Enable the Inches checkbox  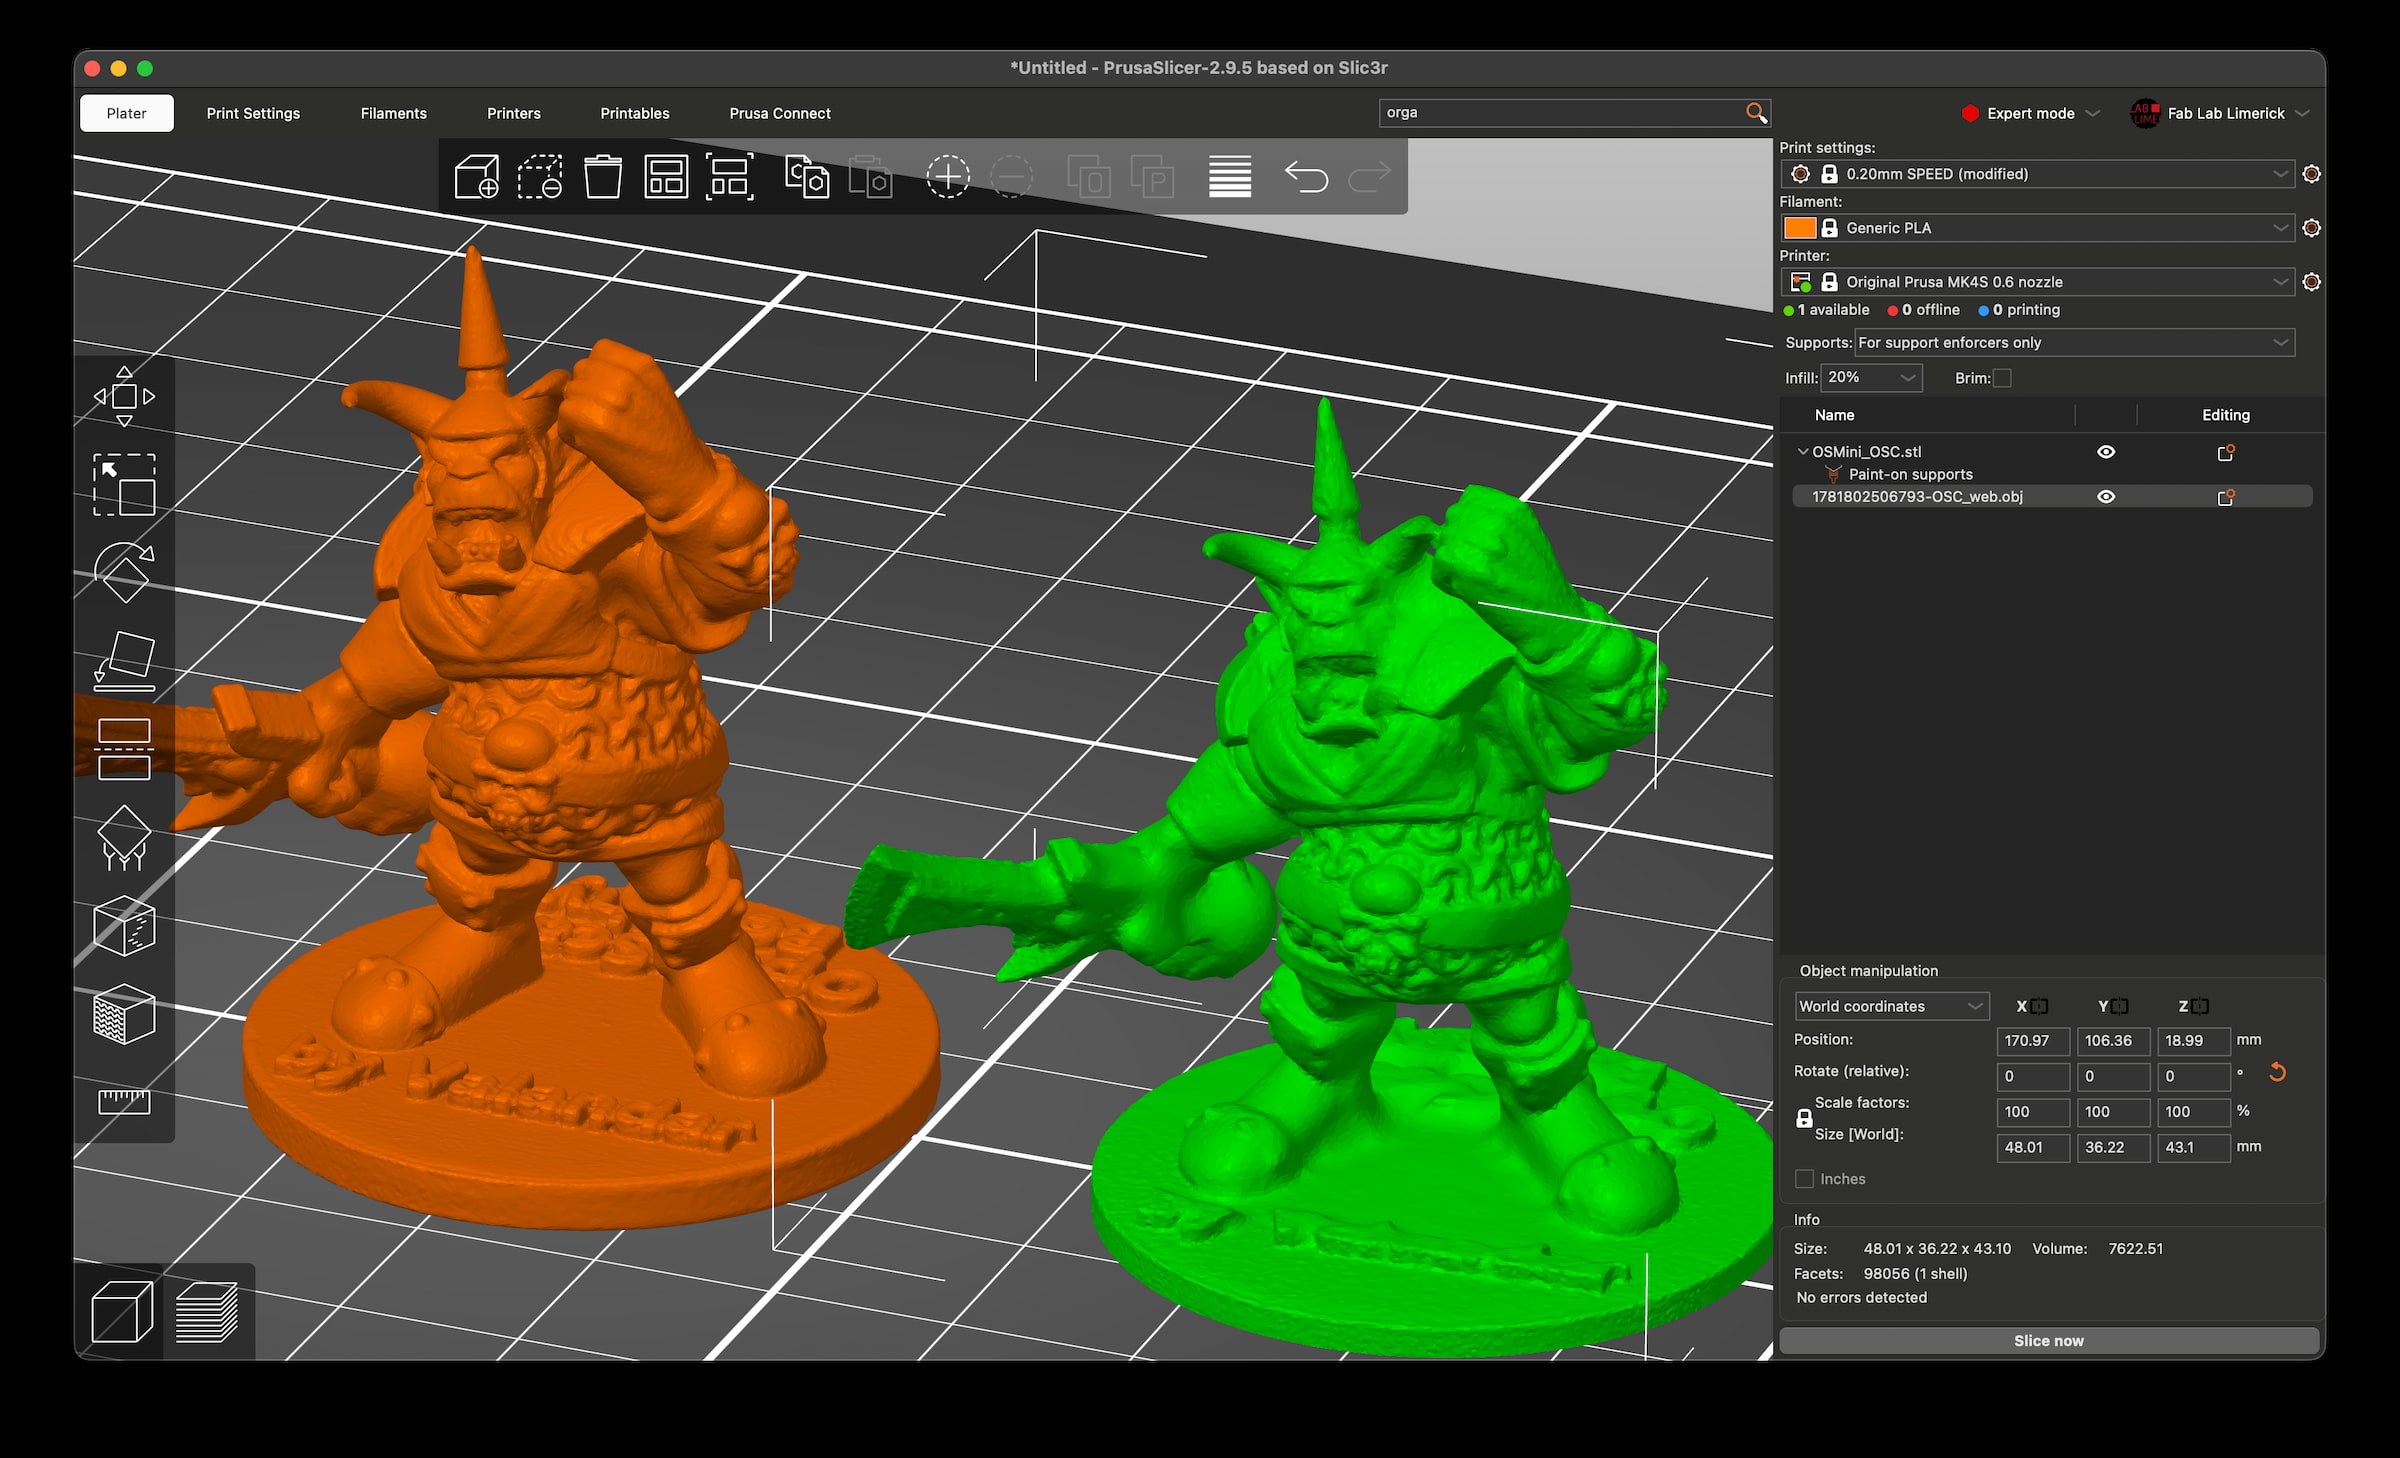tap(1805, 1179)
